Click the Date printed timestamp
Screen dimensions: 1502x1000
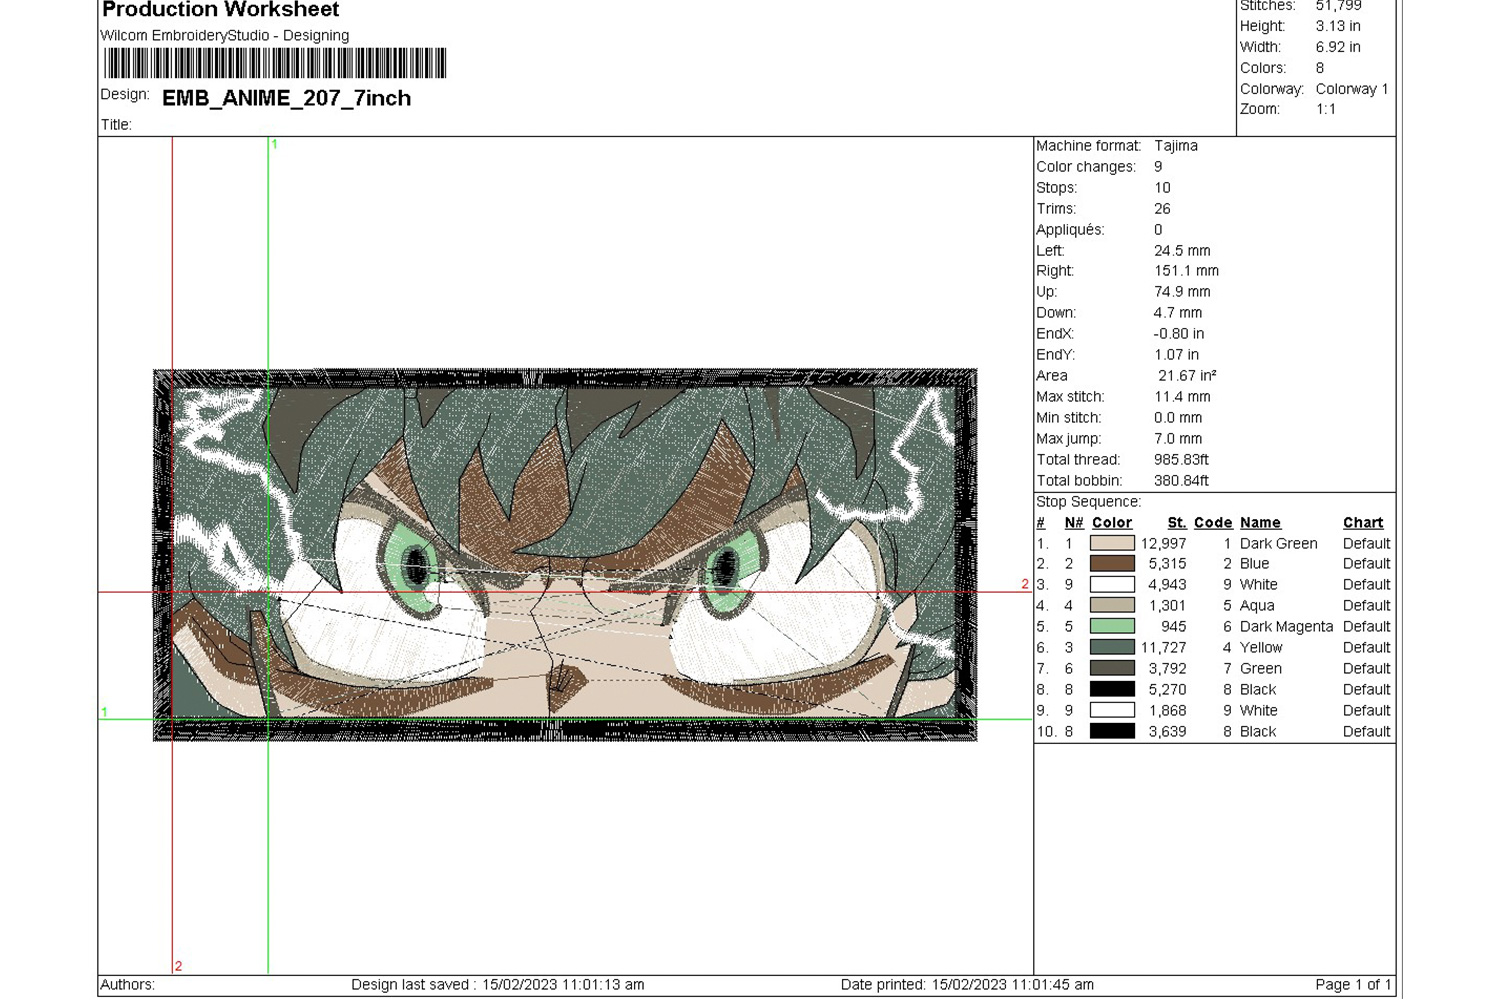click(x=966, y=985)
